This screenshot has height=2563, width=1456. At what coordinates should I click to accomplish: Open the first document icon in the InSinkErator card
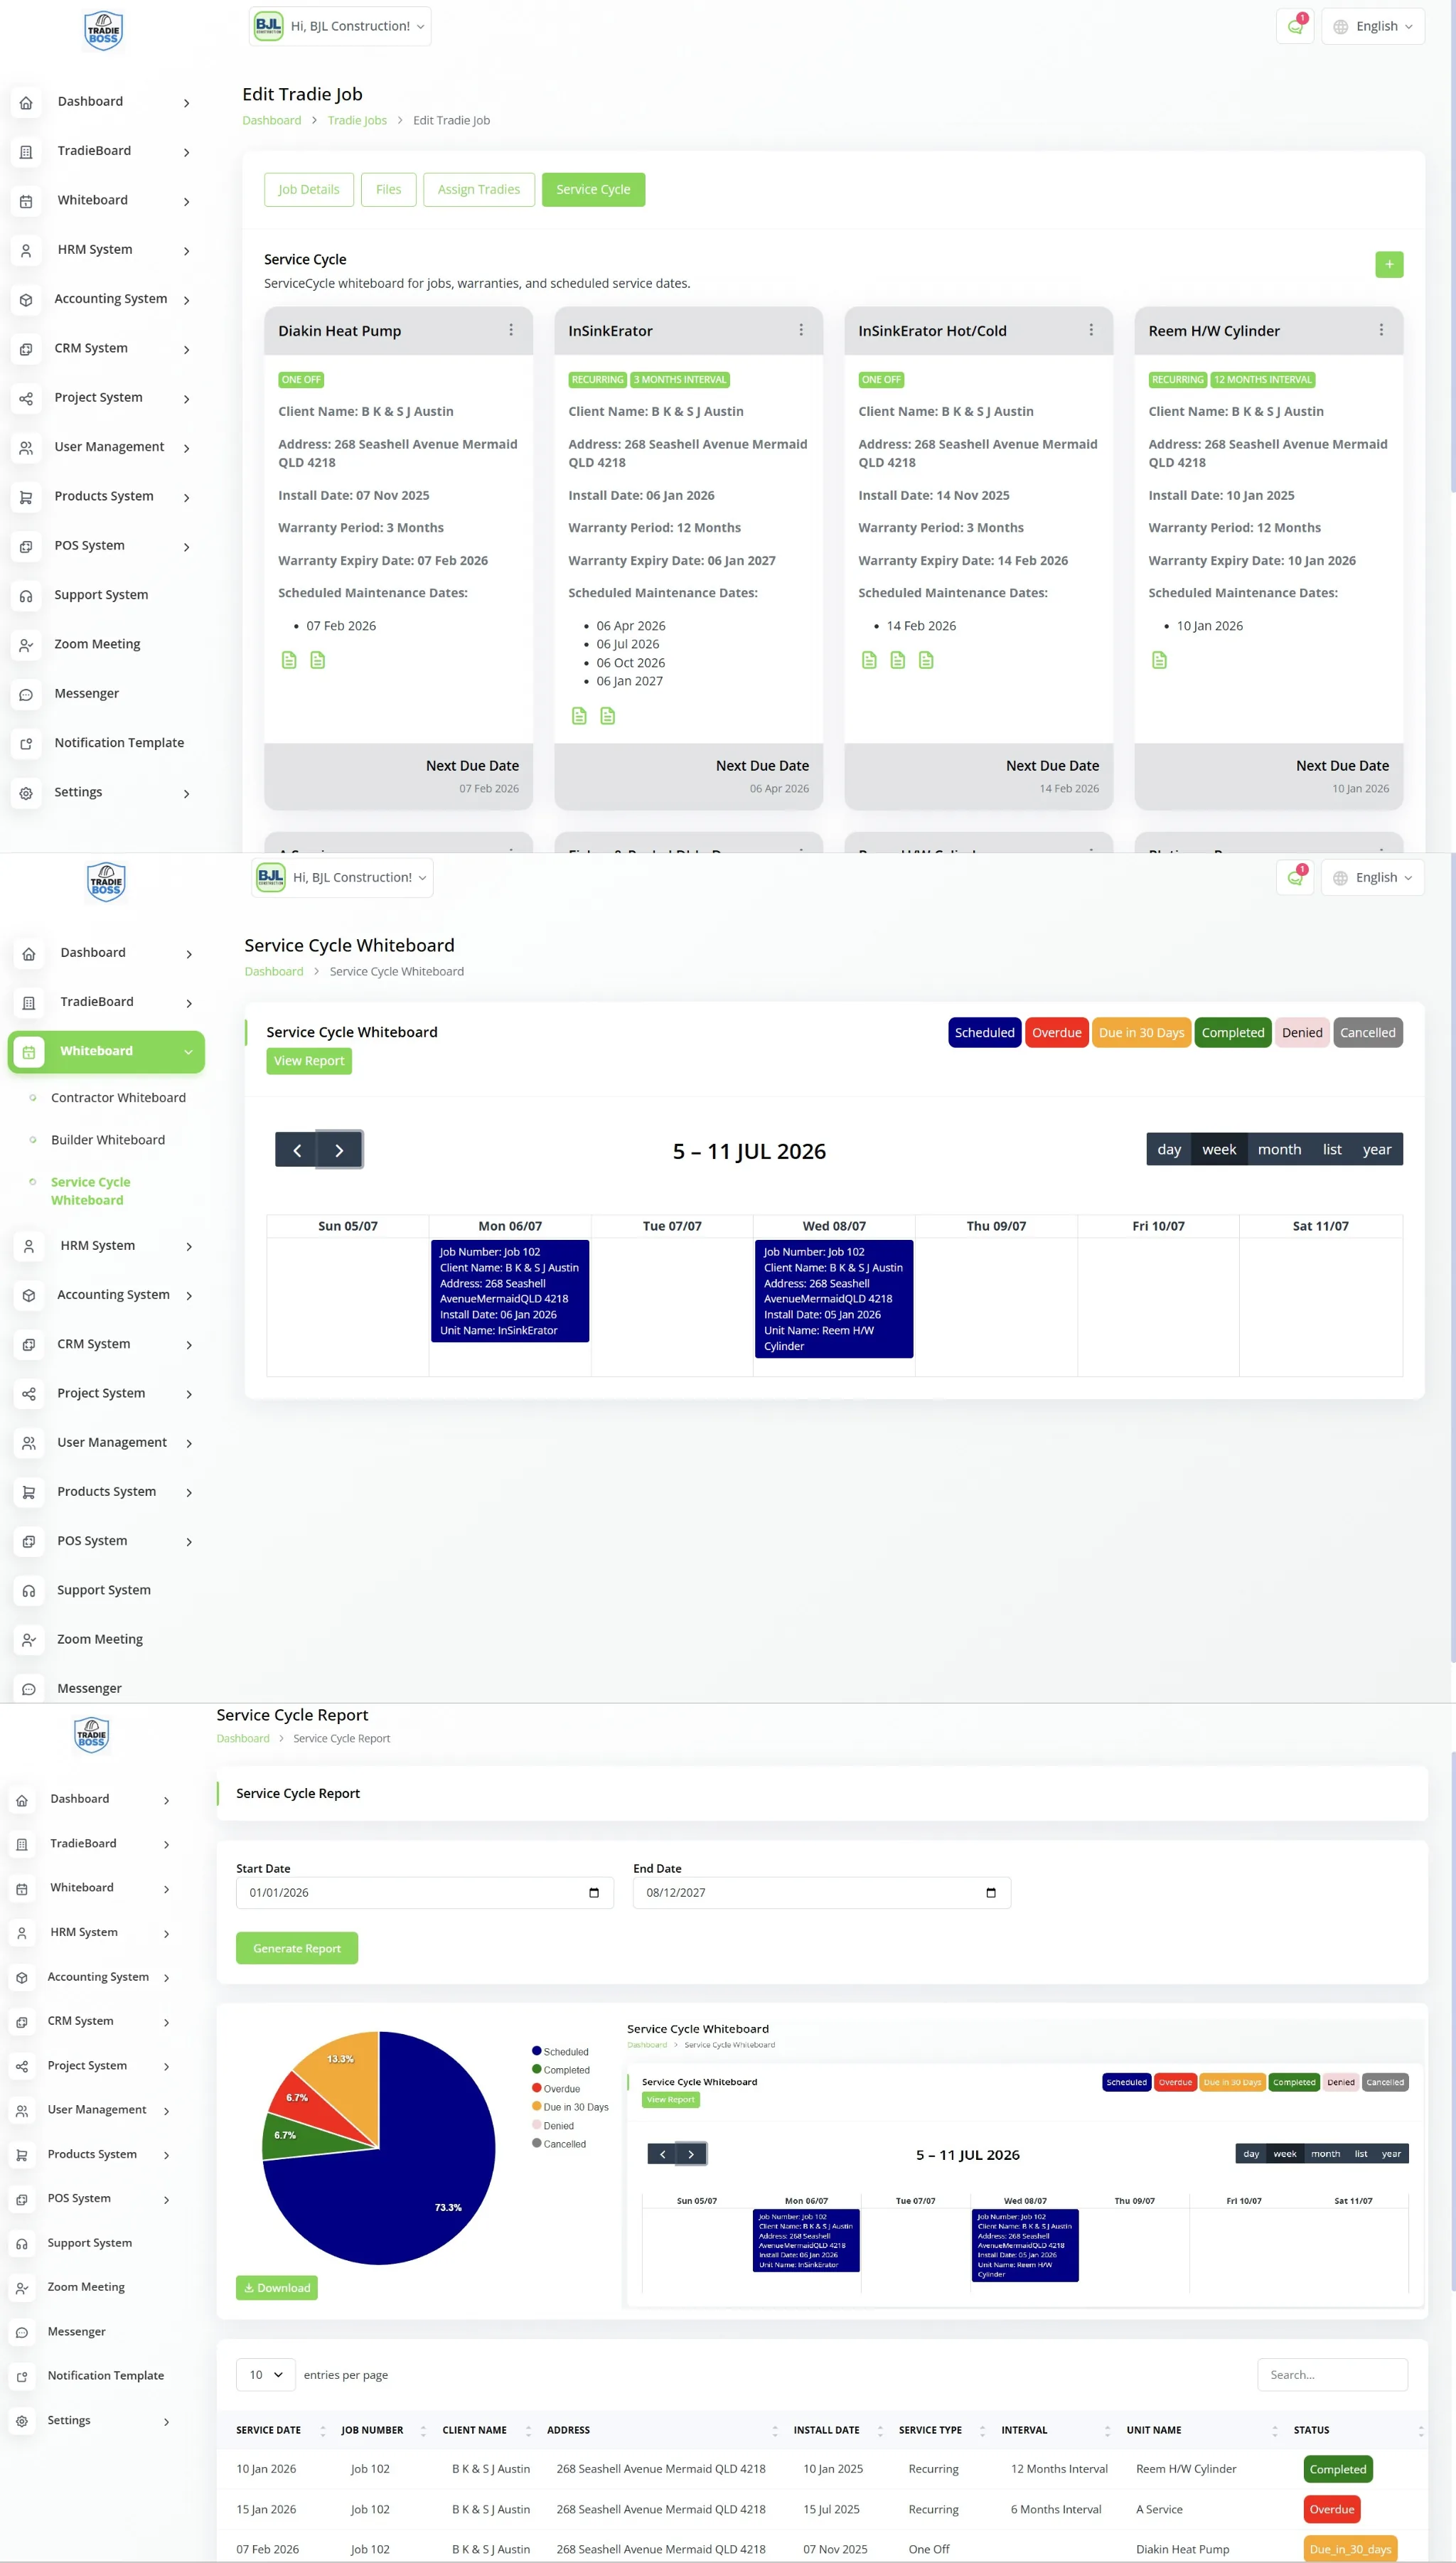[579, 716]
